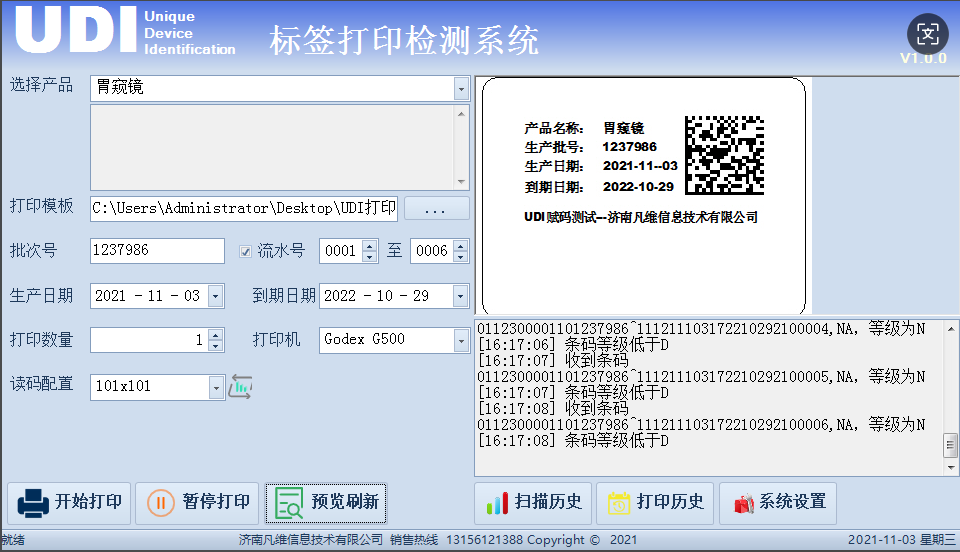Open the 打印机 Godex G500 dropdown
This screenshot has height=552, width=960.
point(461,341)
